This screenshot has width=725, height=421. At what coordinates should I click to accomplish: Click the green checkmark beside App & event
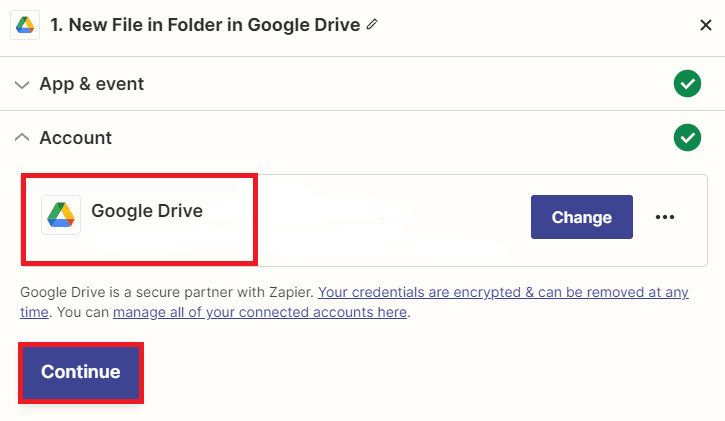[x=687, y=84]
